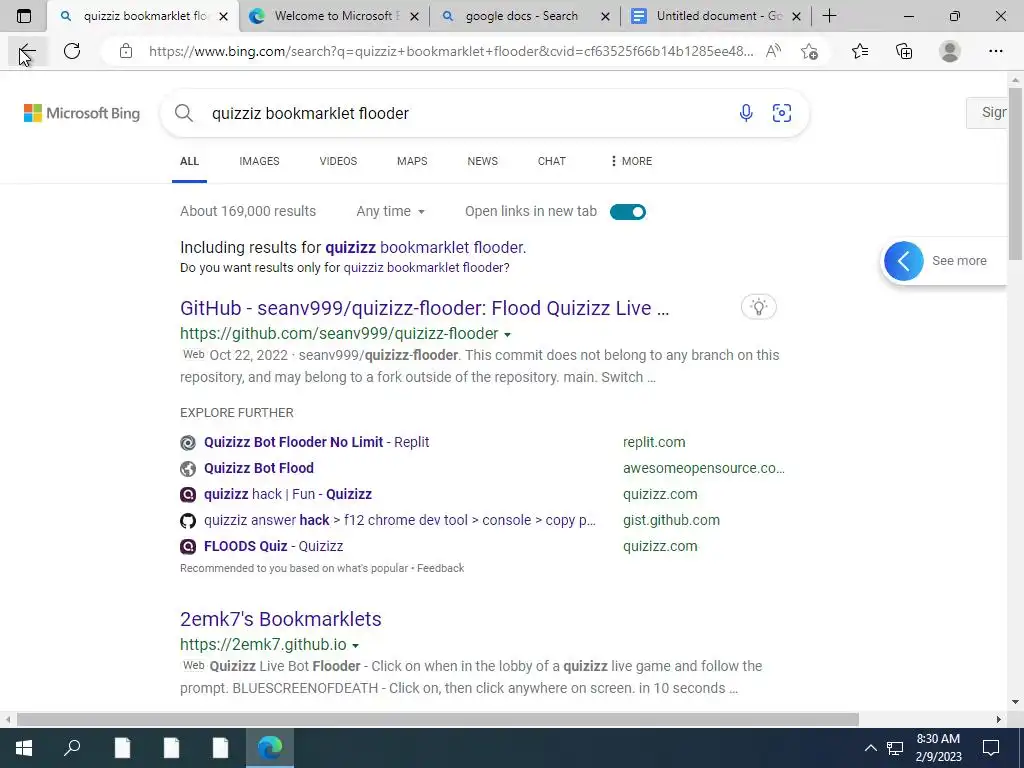The width and height of the screenshot is (1024, 768).
Task: Click the About 169,000 results text
Action: [248, 212]
